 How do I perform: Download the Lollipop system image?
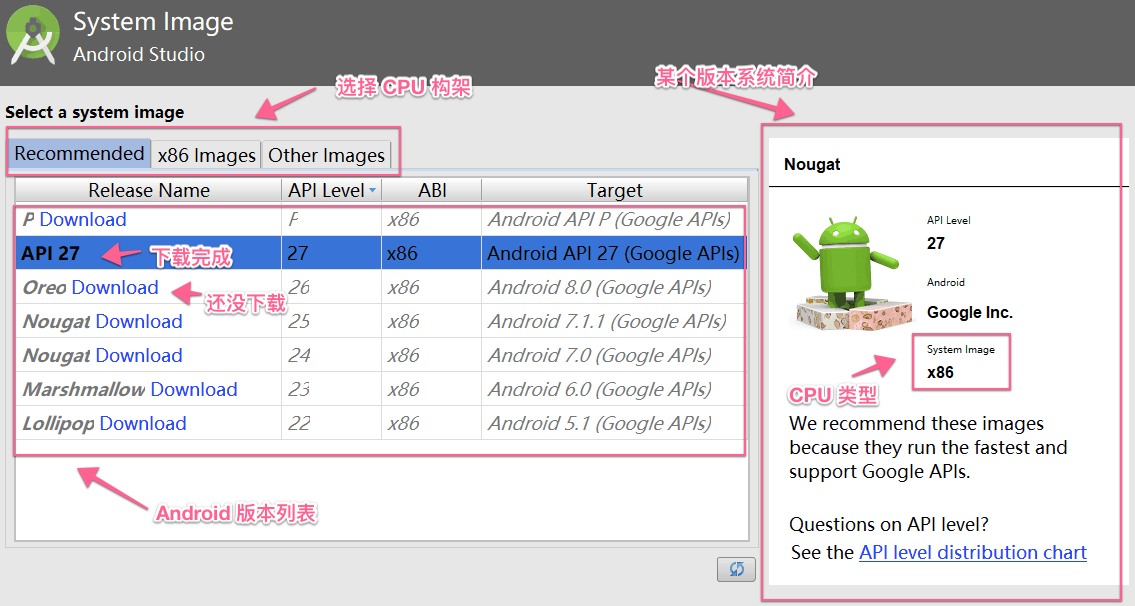[143, 424]
